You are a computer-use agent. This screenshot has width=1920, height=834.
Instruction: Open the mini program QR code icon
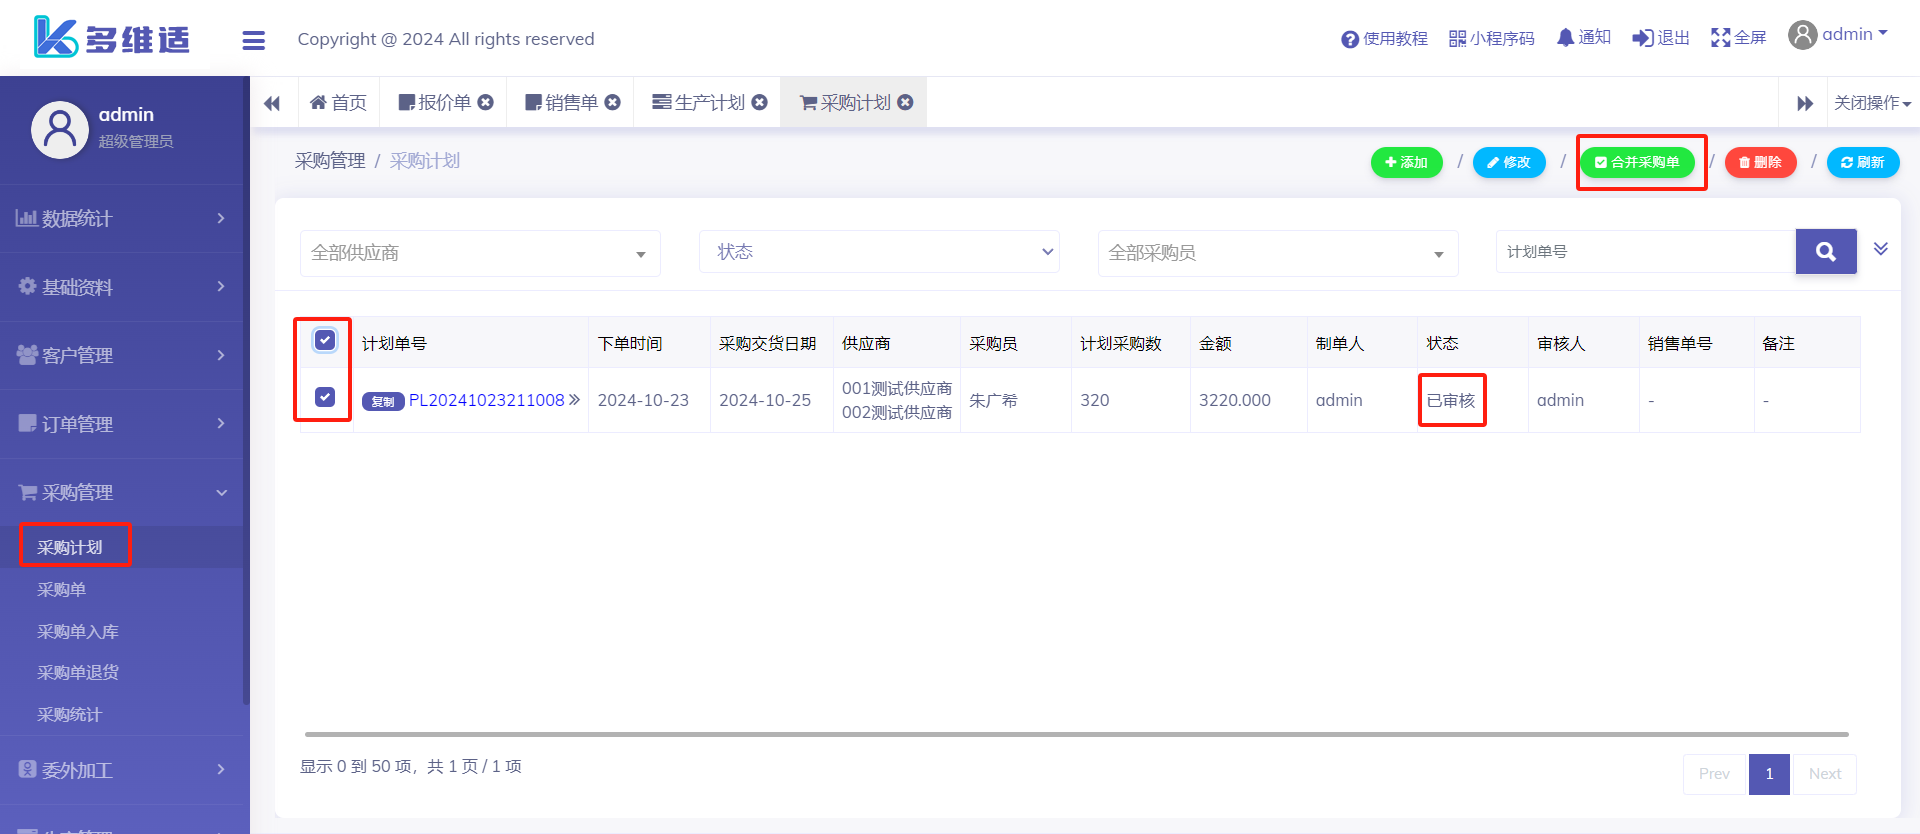(1457, 38)
